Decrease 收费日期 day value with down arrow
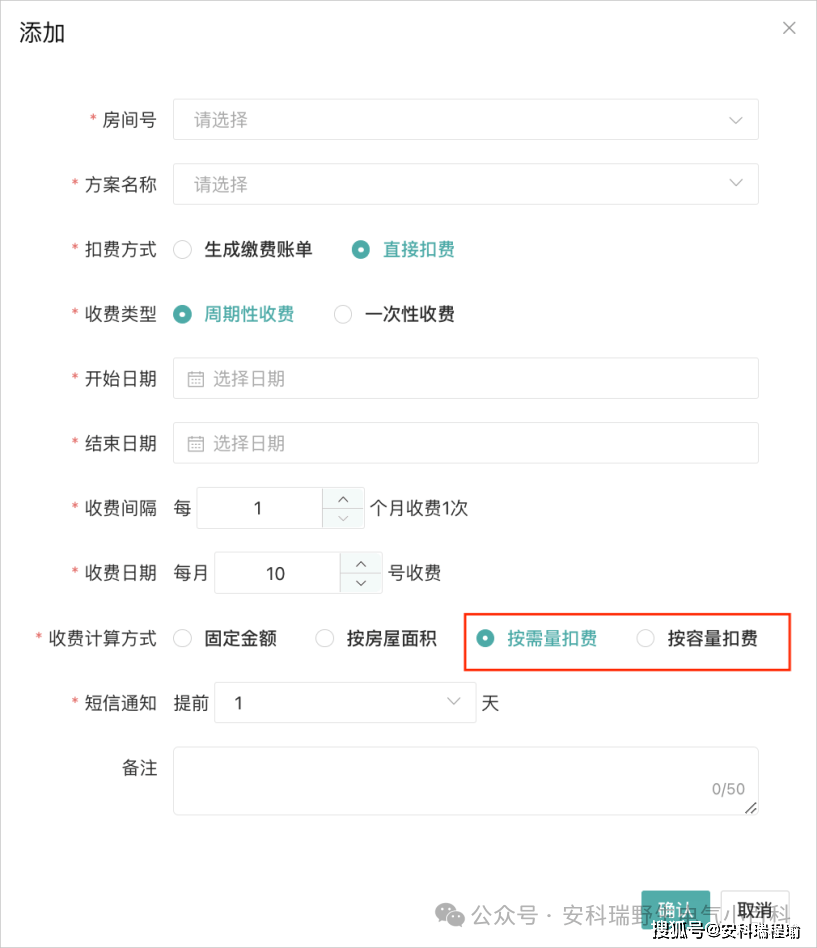The height and width of the screenshot is (948, 817). coord(361,583)
